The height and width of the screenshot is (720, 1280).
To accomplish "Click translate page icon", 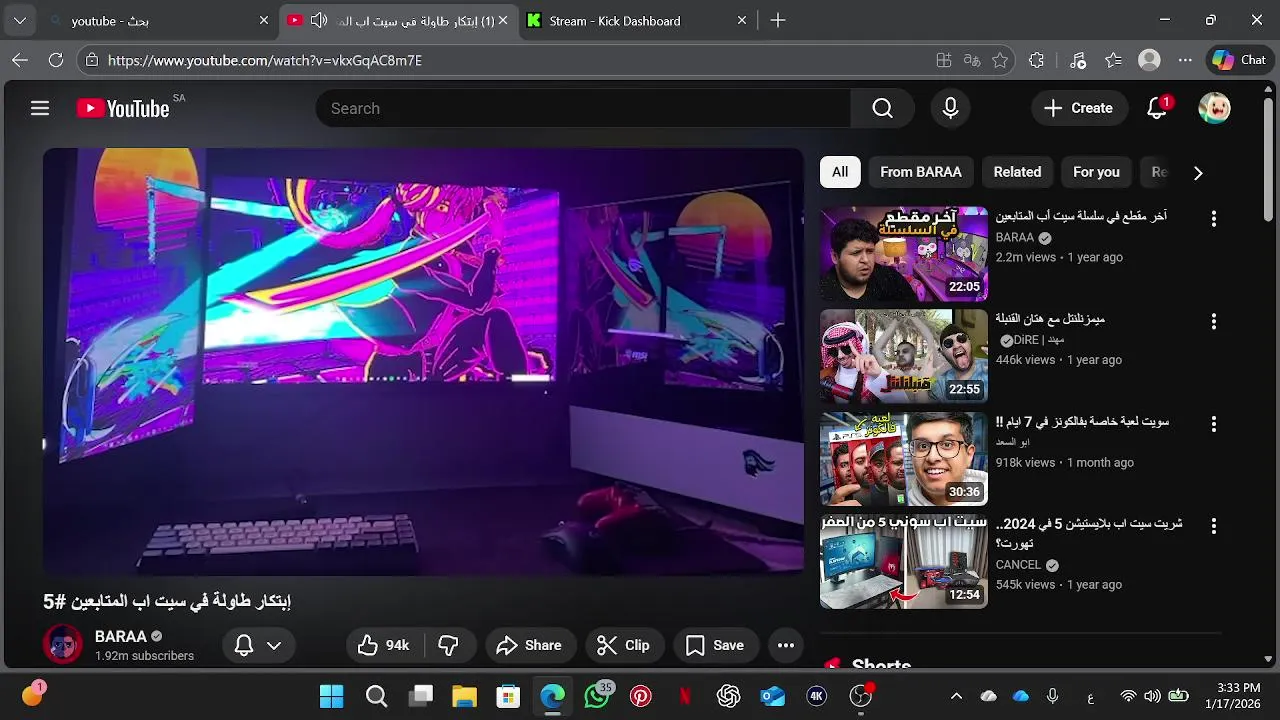I will (971, 60).
